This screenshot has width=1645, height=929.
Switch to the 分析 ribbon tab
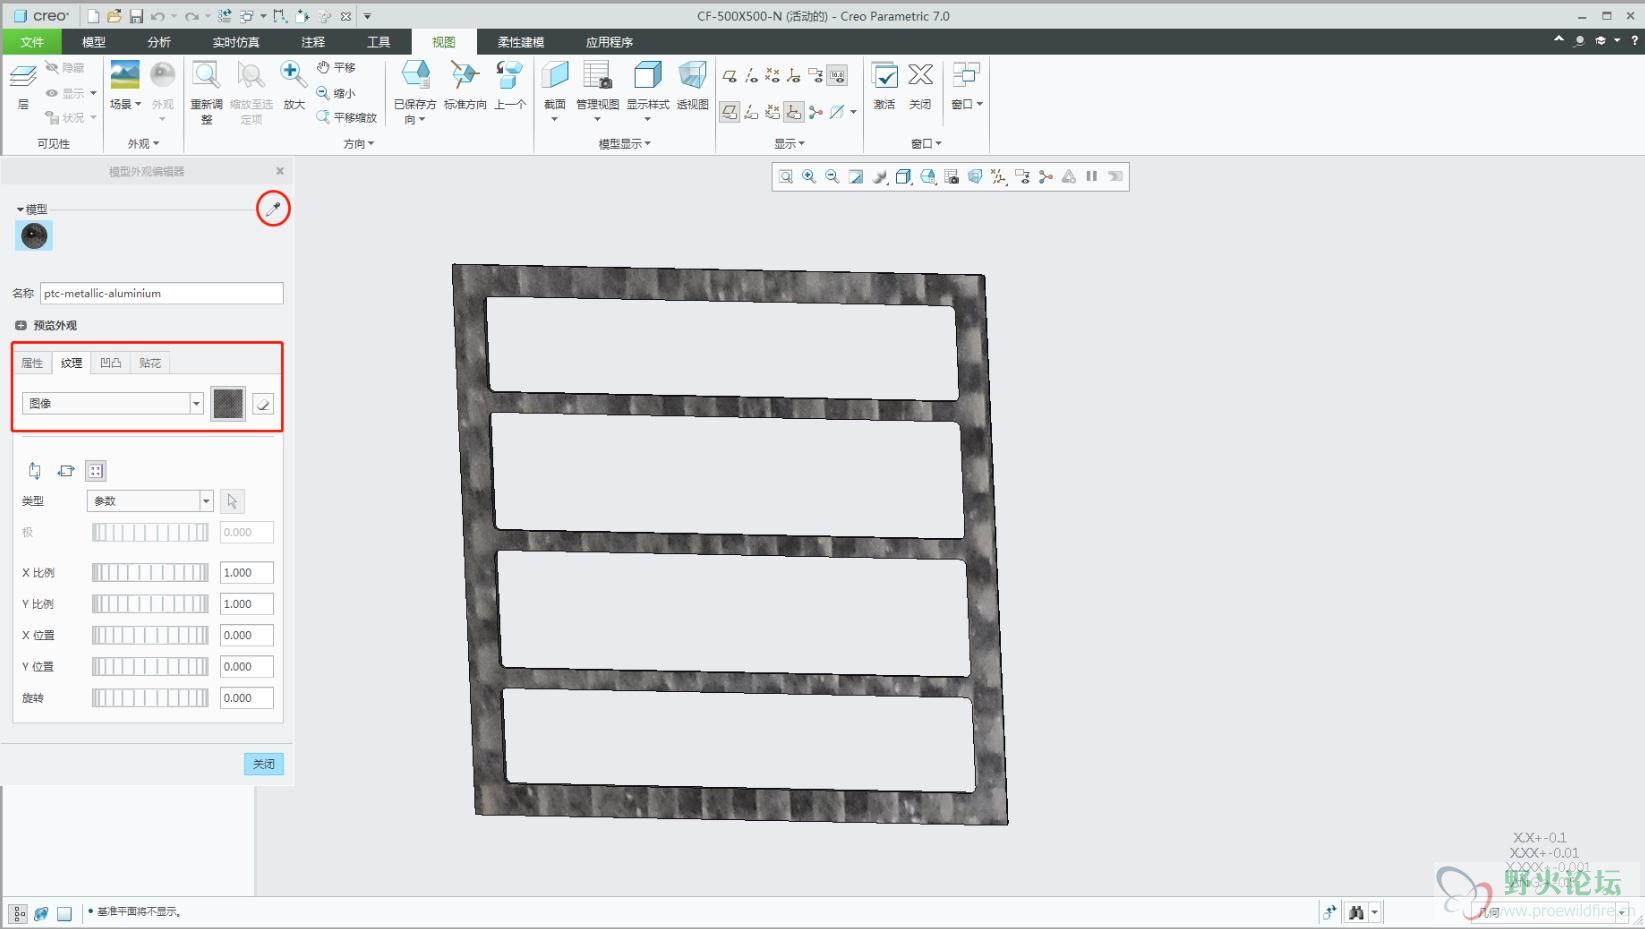159,42
